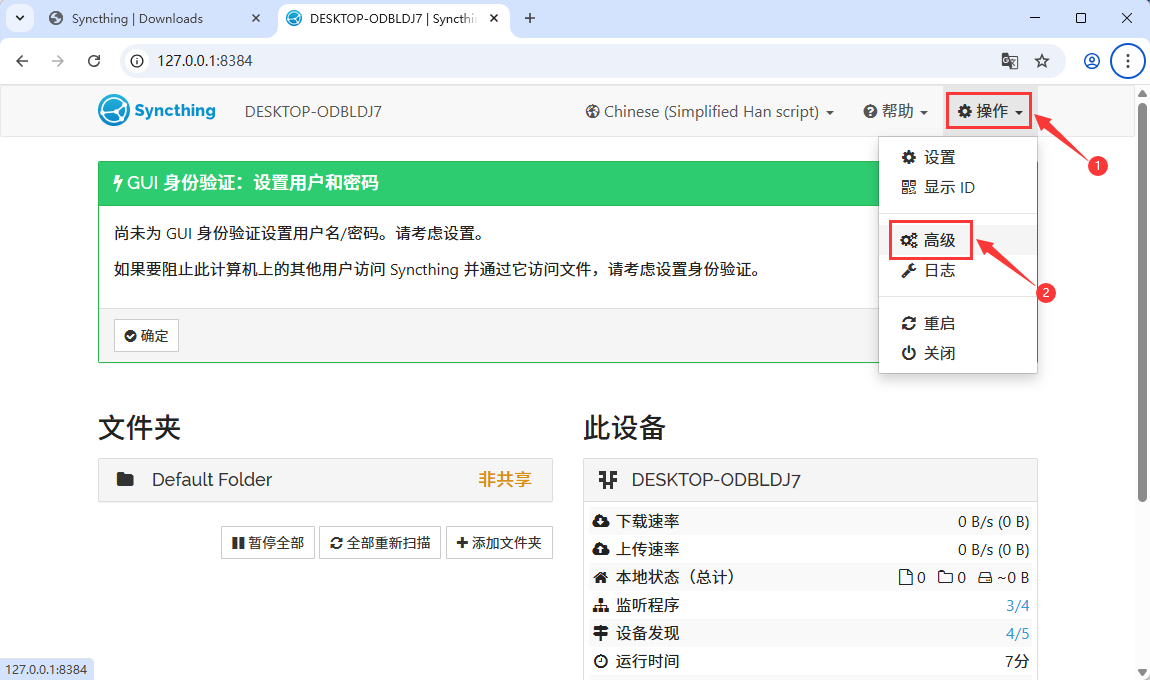Click the 添加文件夹 add folder button
This screenshot has width=1150, height=681.
(x=499, y=542)
